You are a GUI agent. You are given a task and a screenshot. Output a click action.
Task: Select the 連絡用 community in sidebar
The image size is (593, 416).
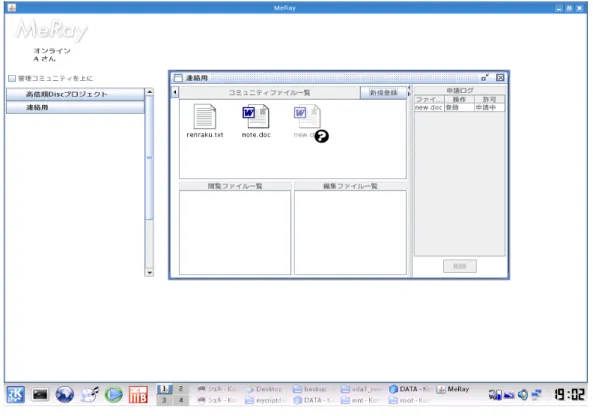pos(75,107)
